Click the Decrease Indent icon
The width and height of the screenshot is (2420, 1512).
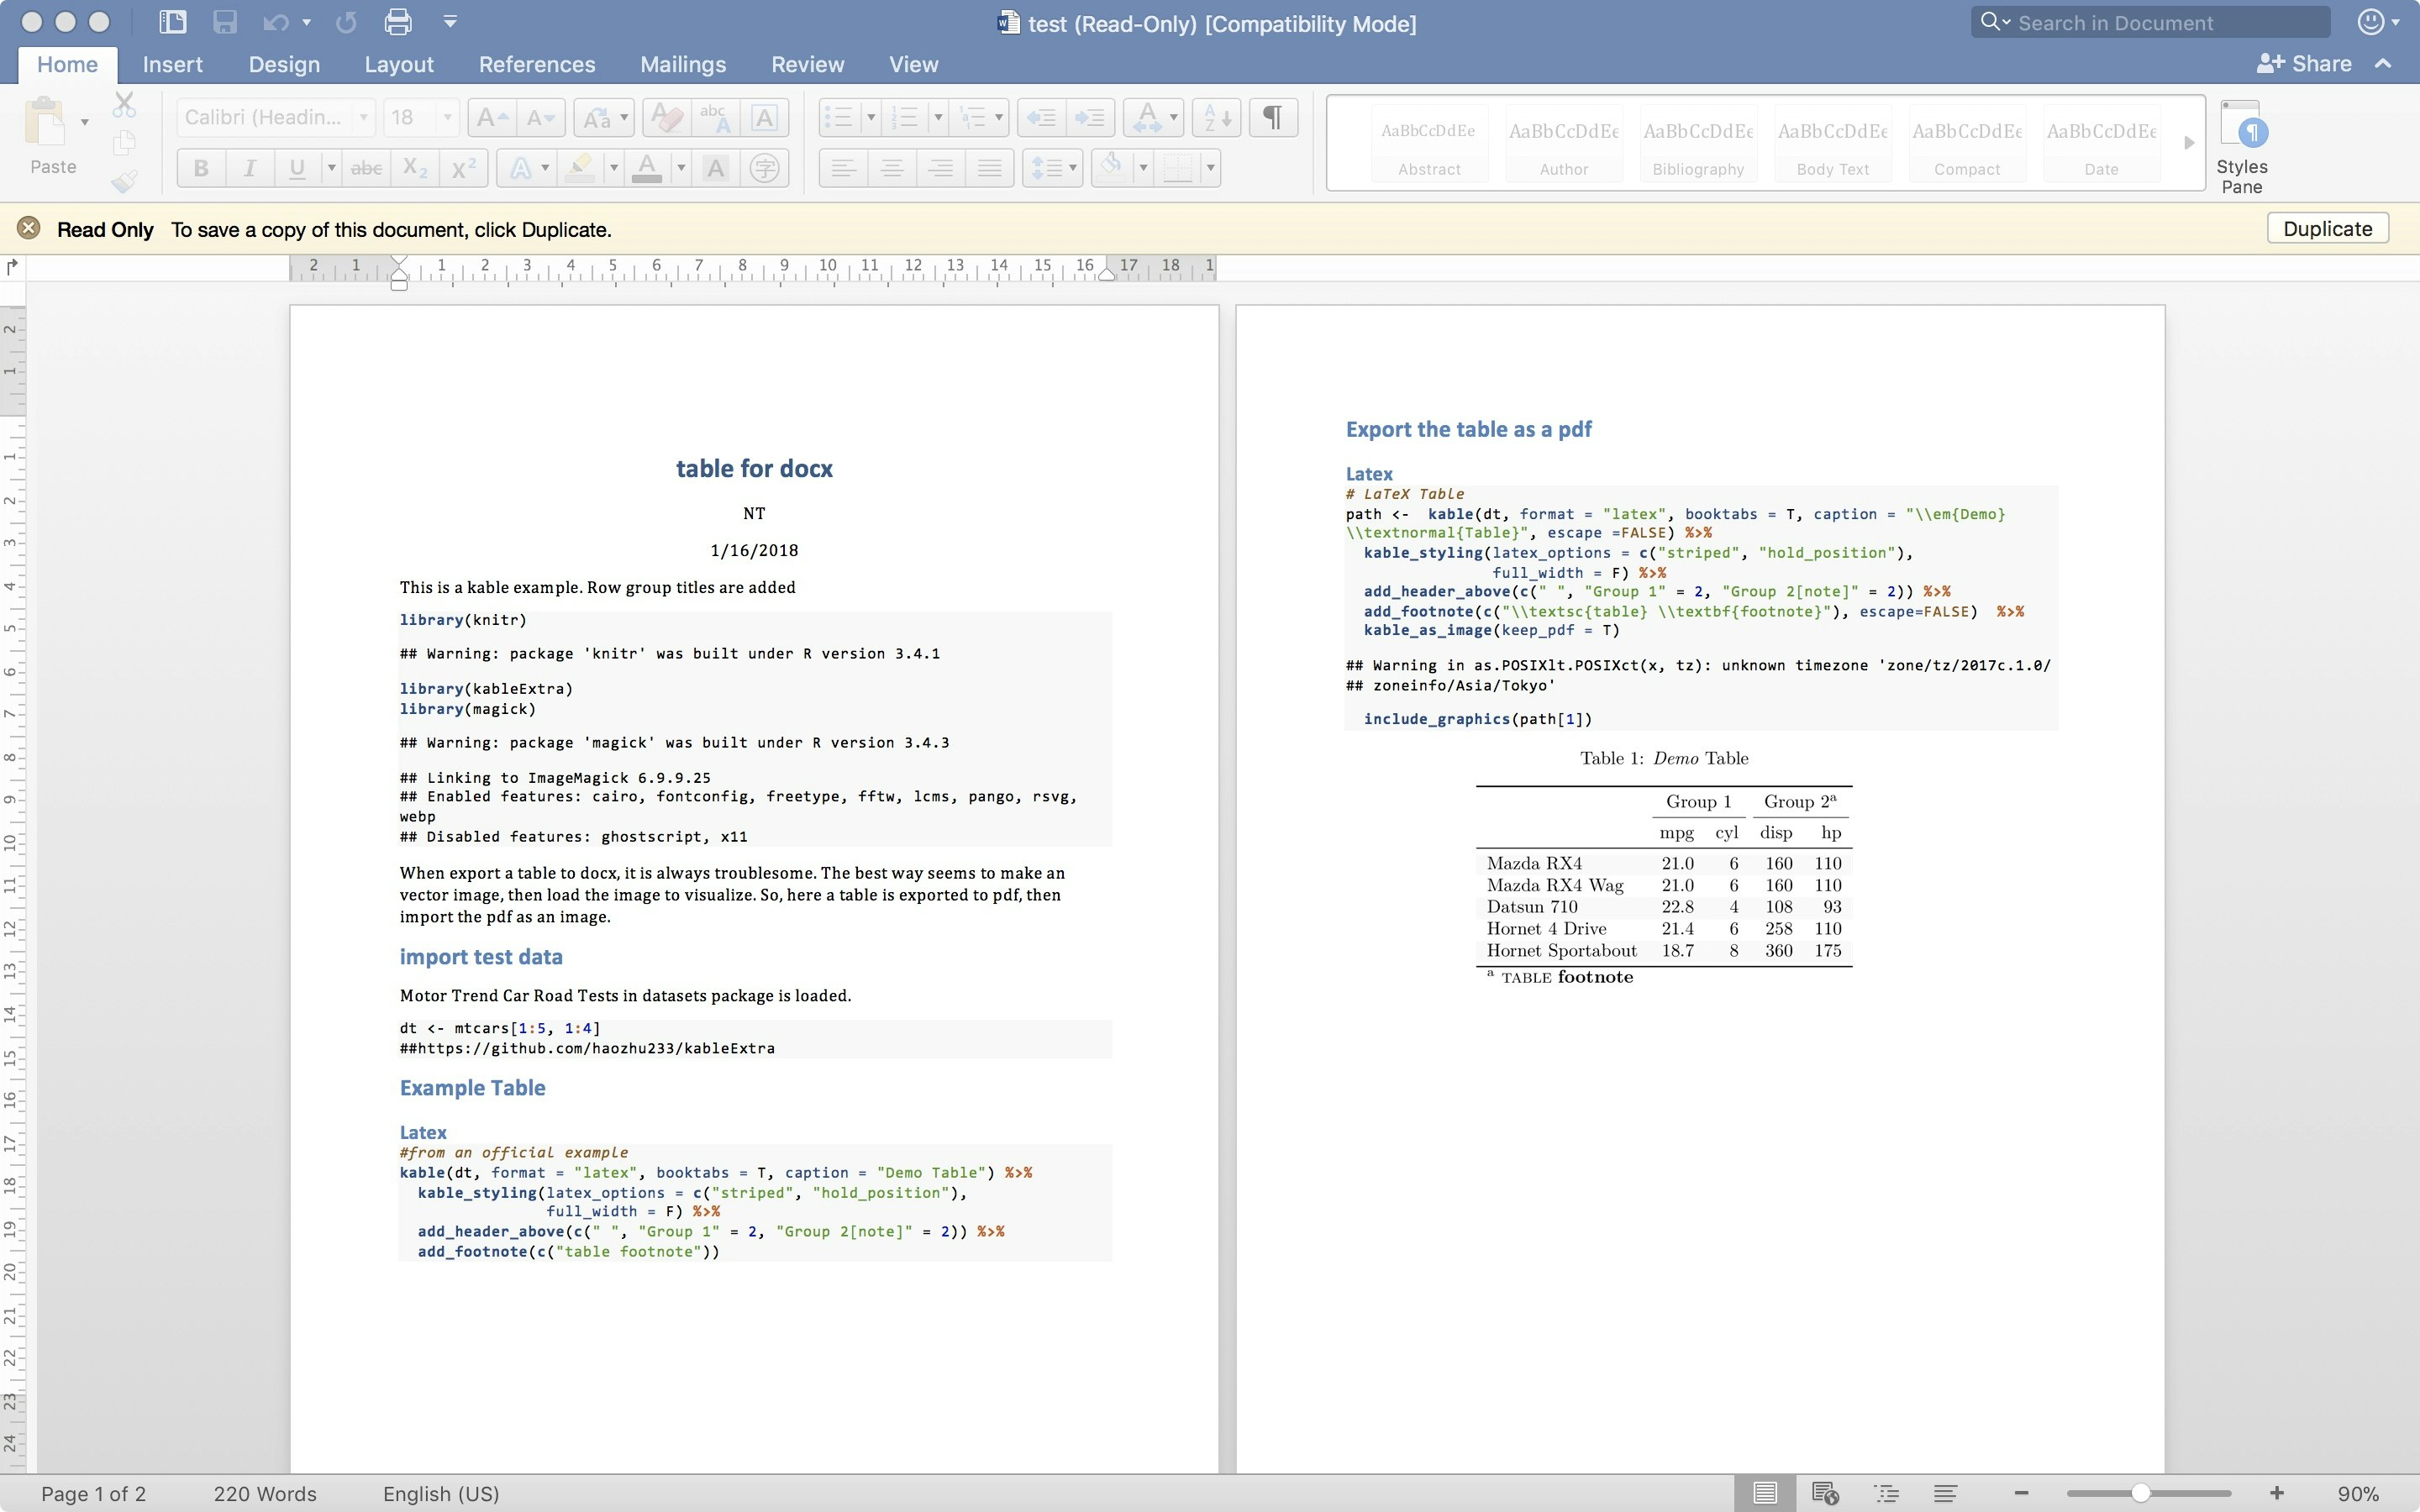coord(1042,118)
